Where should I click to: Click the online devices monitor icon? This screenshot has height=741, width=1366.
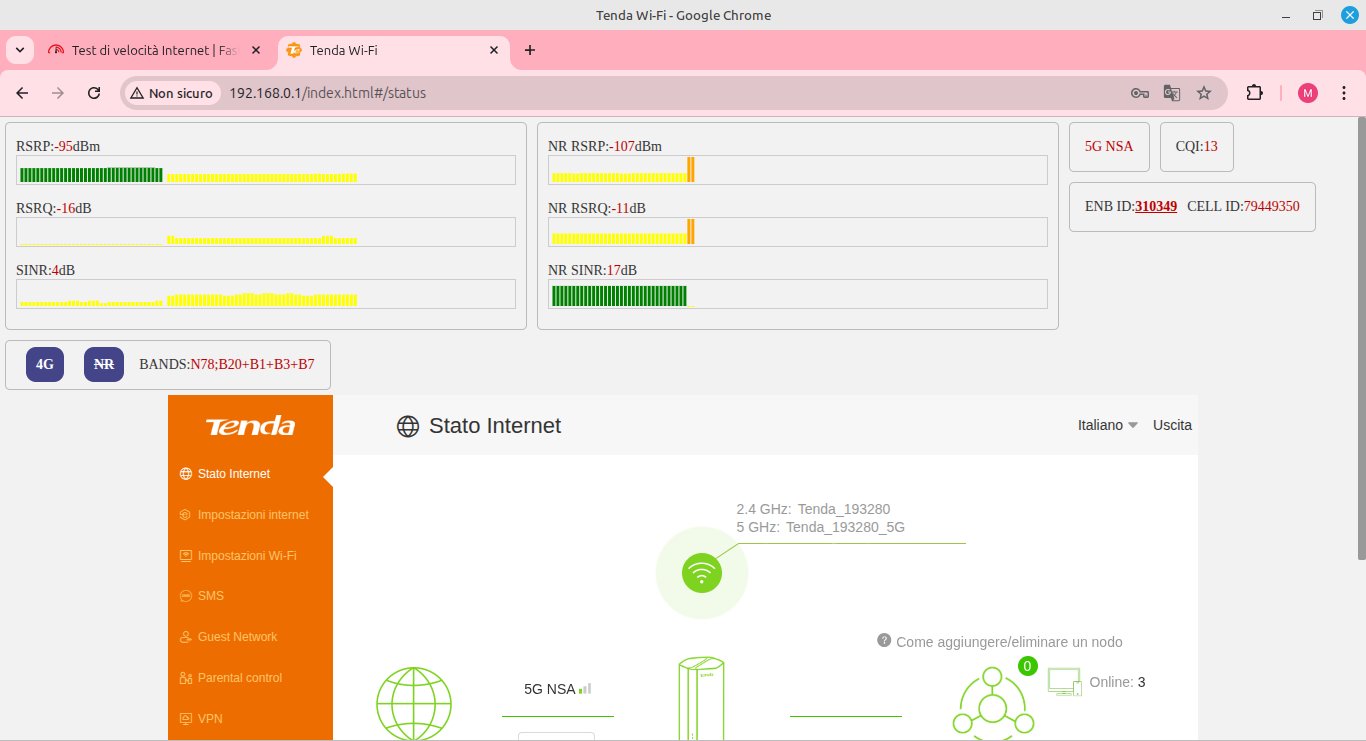point(1064,682)
